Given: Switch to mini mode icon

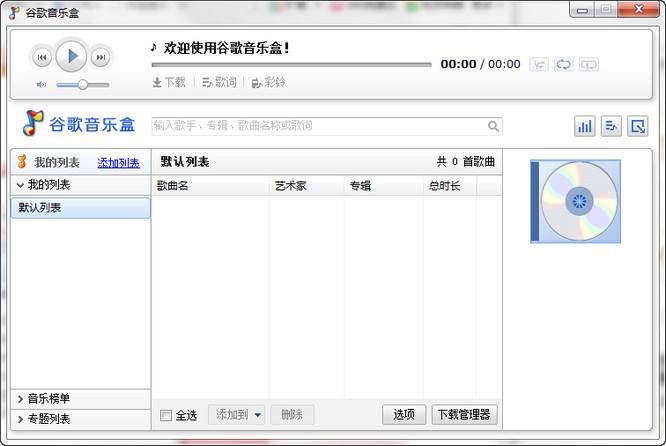Looking at the screenshot, I should coord(638,126).
